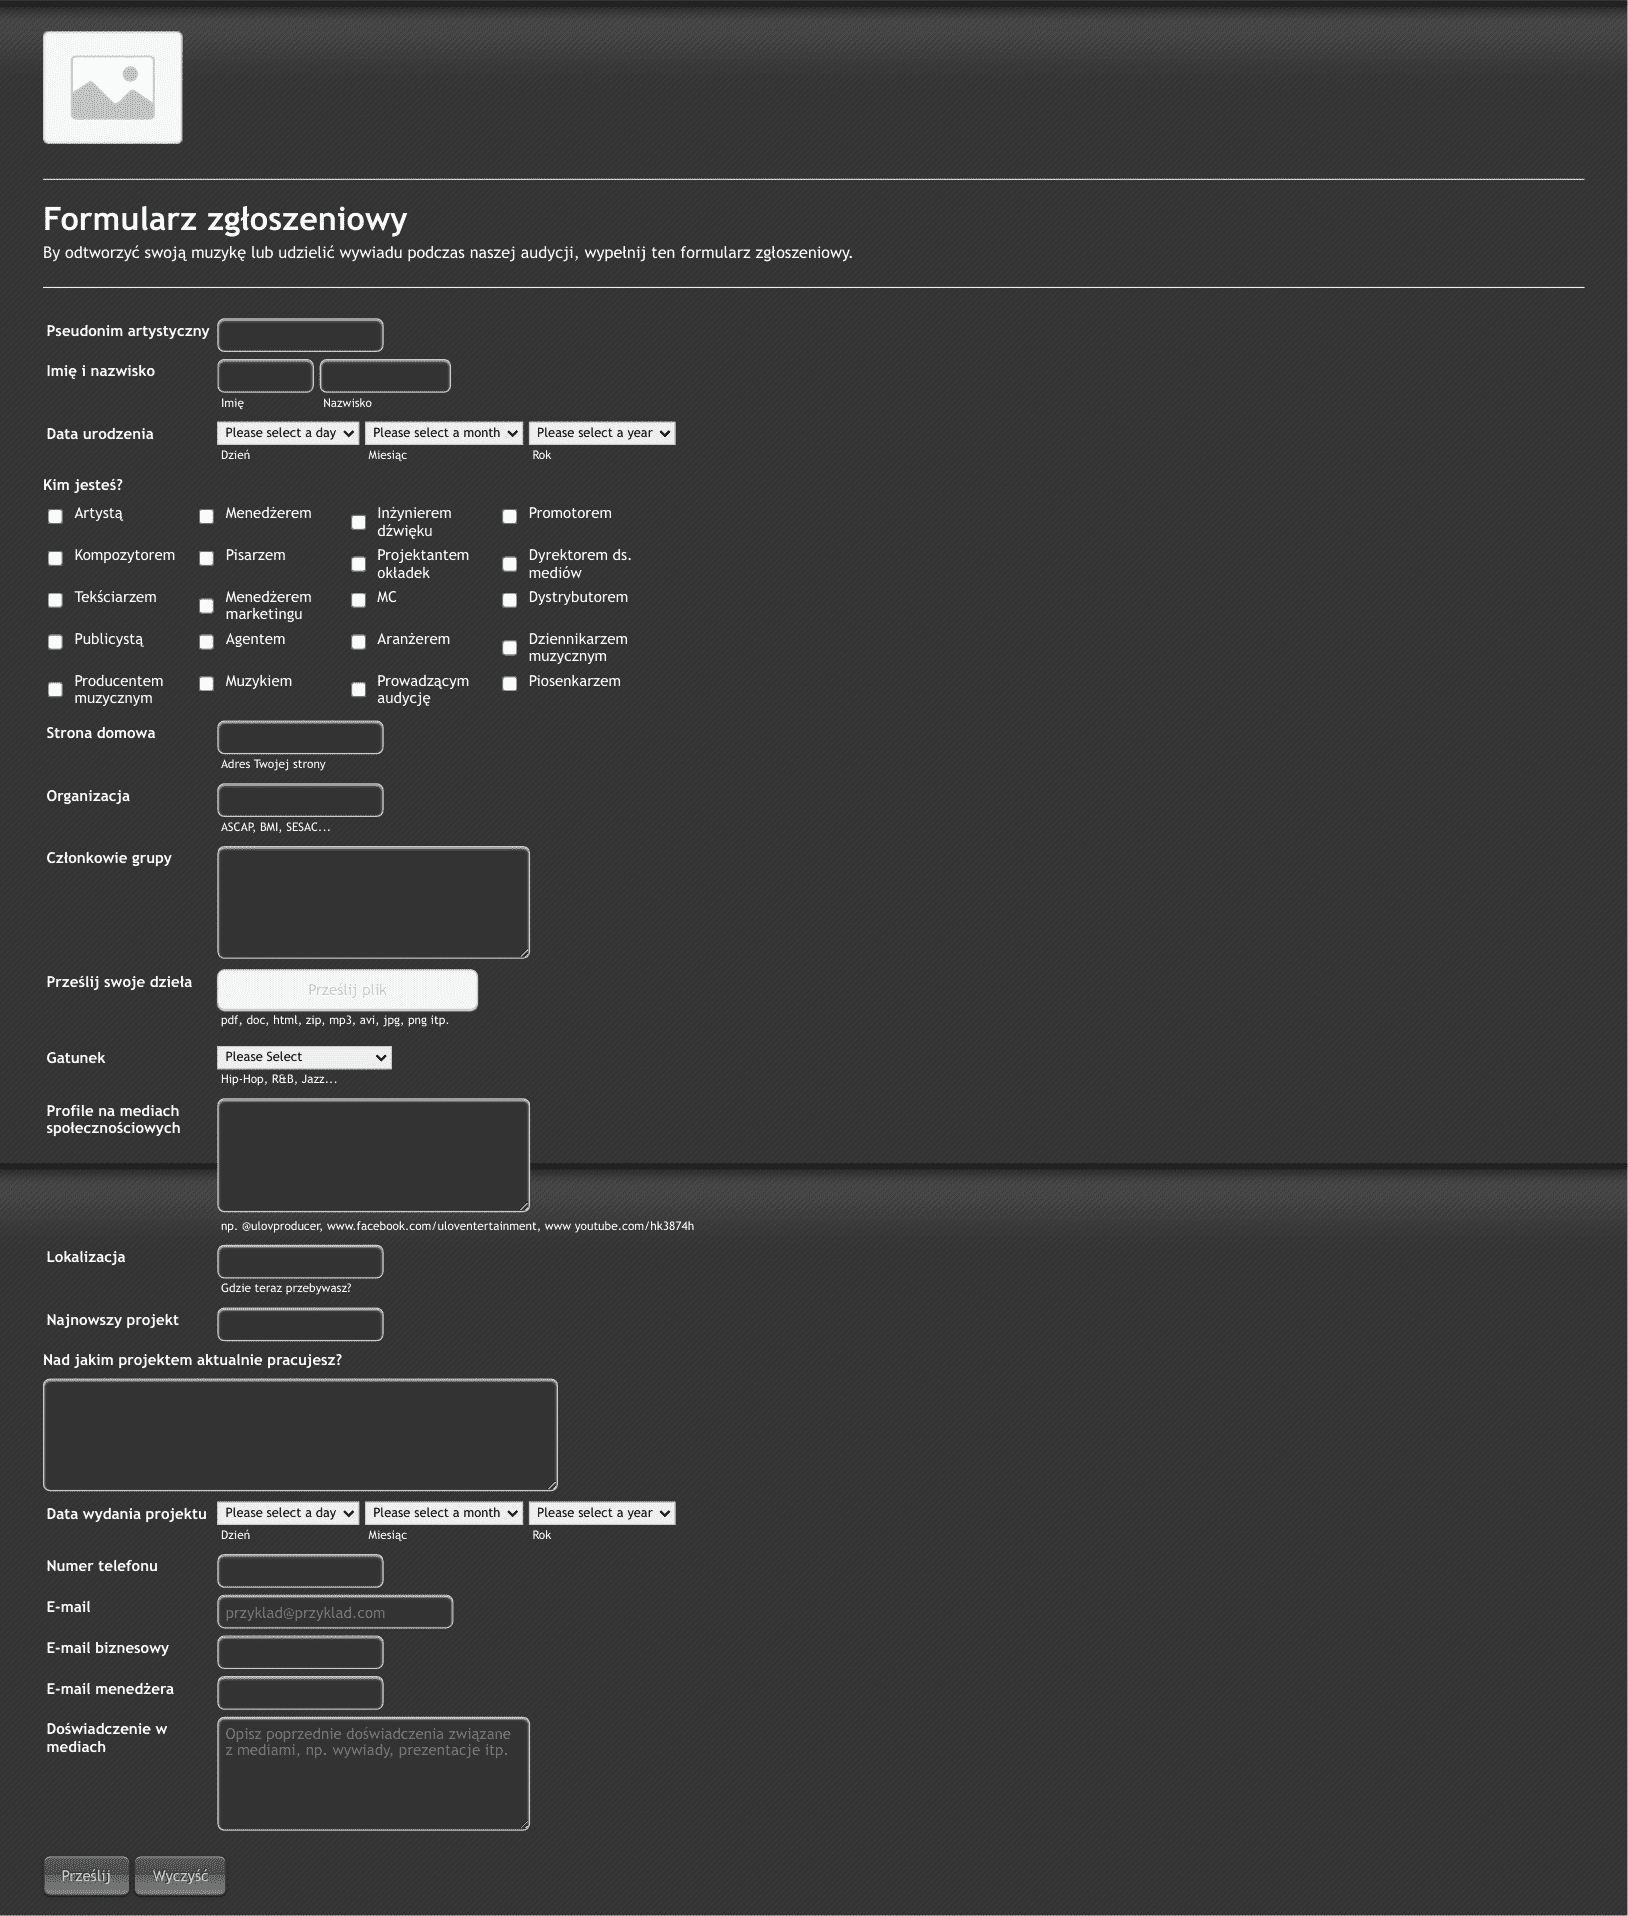Click the 'pdf, doc, html, zip' file types hint
The image size is (1628, 1916).
(x=335, y=1020)
